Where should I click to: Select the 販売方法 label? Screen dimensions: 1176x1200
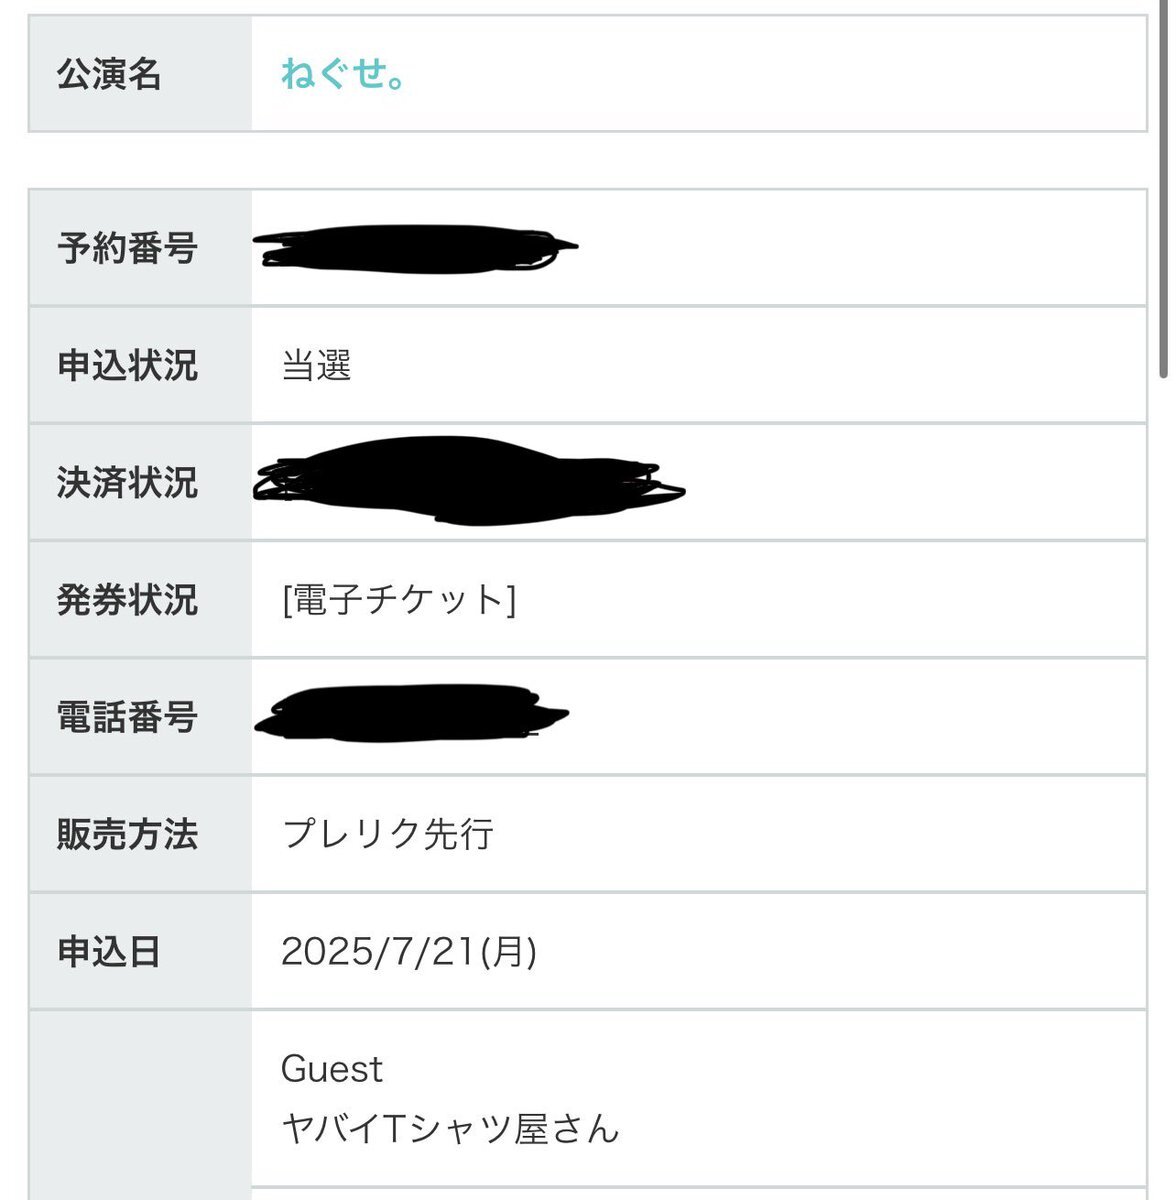pyautogui.click(x=127, y=834)
